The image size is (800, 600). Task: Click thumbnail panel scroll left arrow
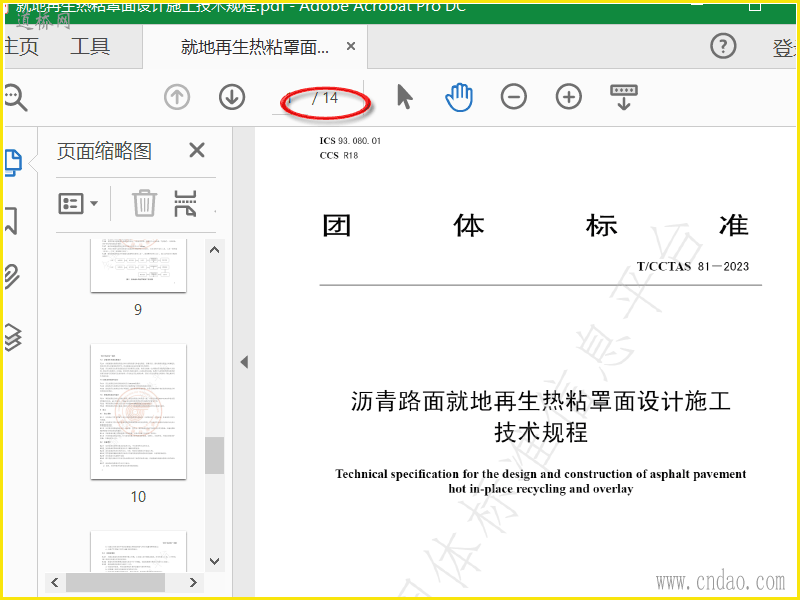[55, 582]
